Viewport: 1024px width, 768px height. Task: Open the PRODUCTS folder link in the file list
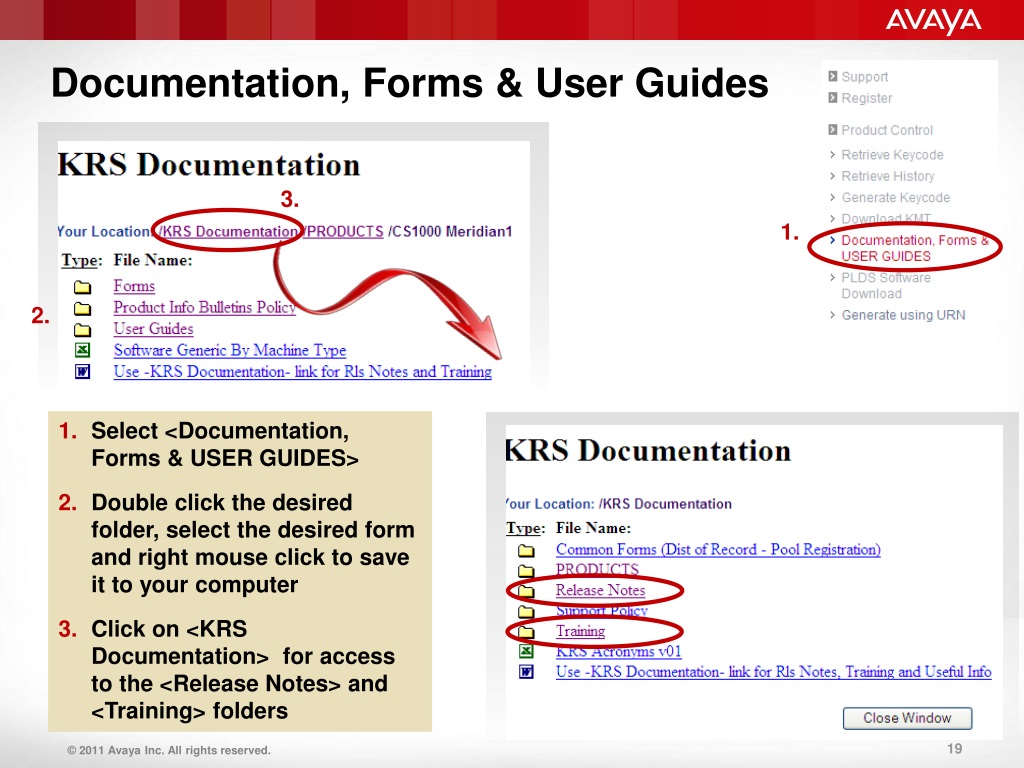tap(597, 569)
